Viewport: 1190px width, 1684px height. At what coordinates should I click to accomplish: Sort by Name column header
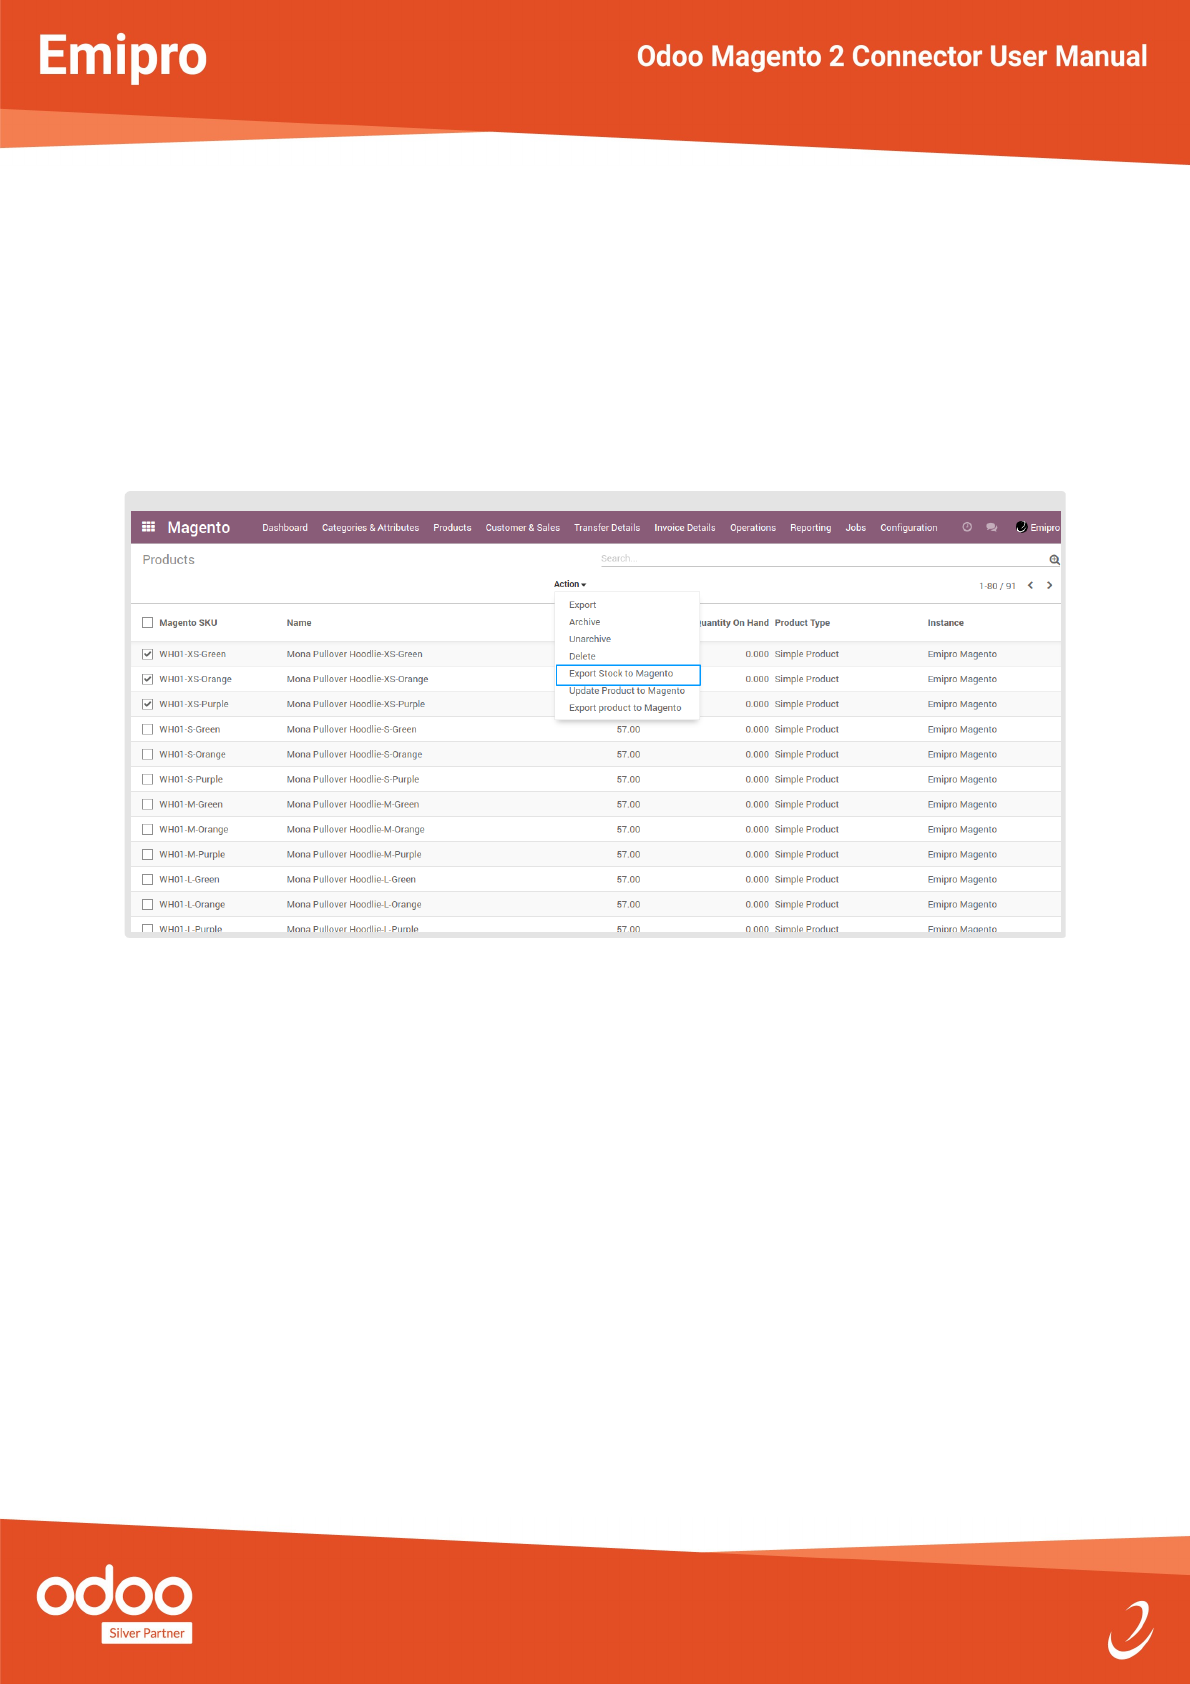click(x=299, y=623)
